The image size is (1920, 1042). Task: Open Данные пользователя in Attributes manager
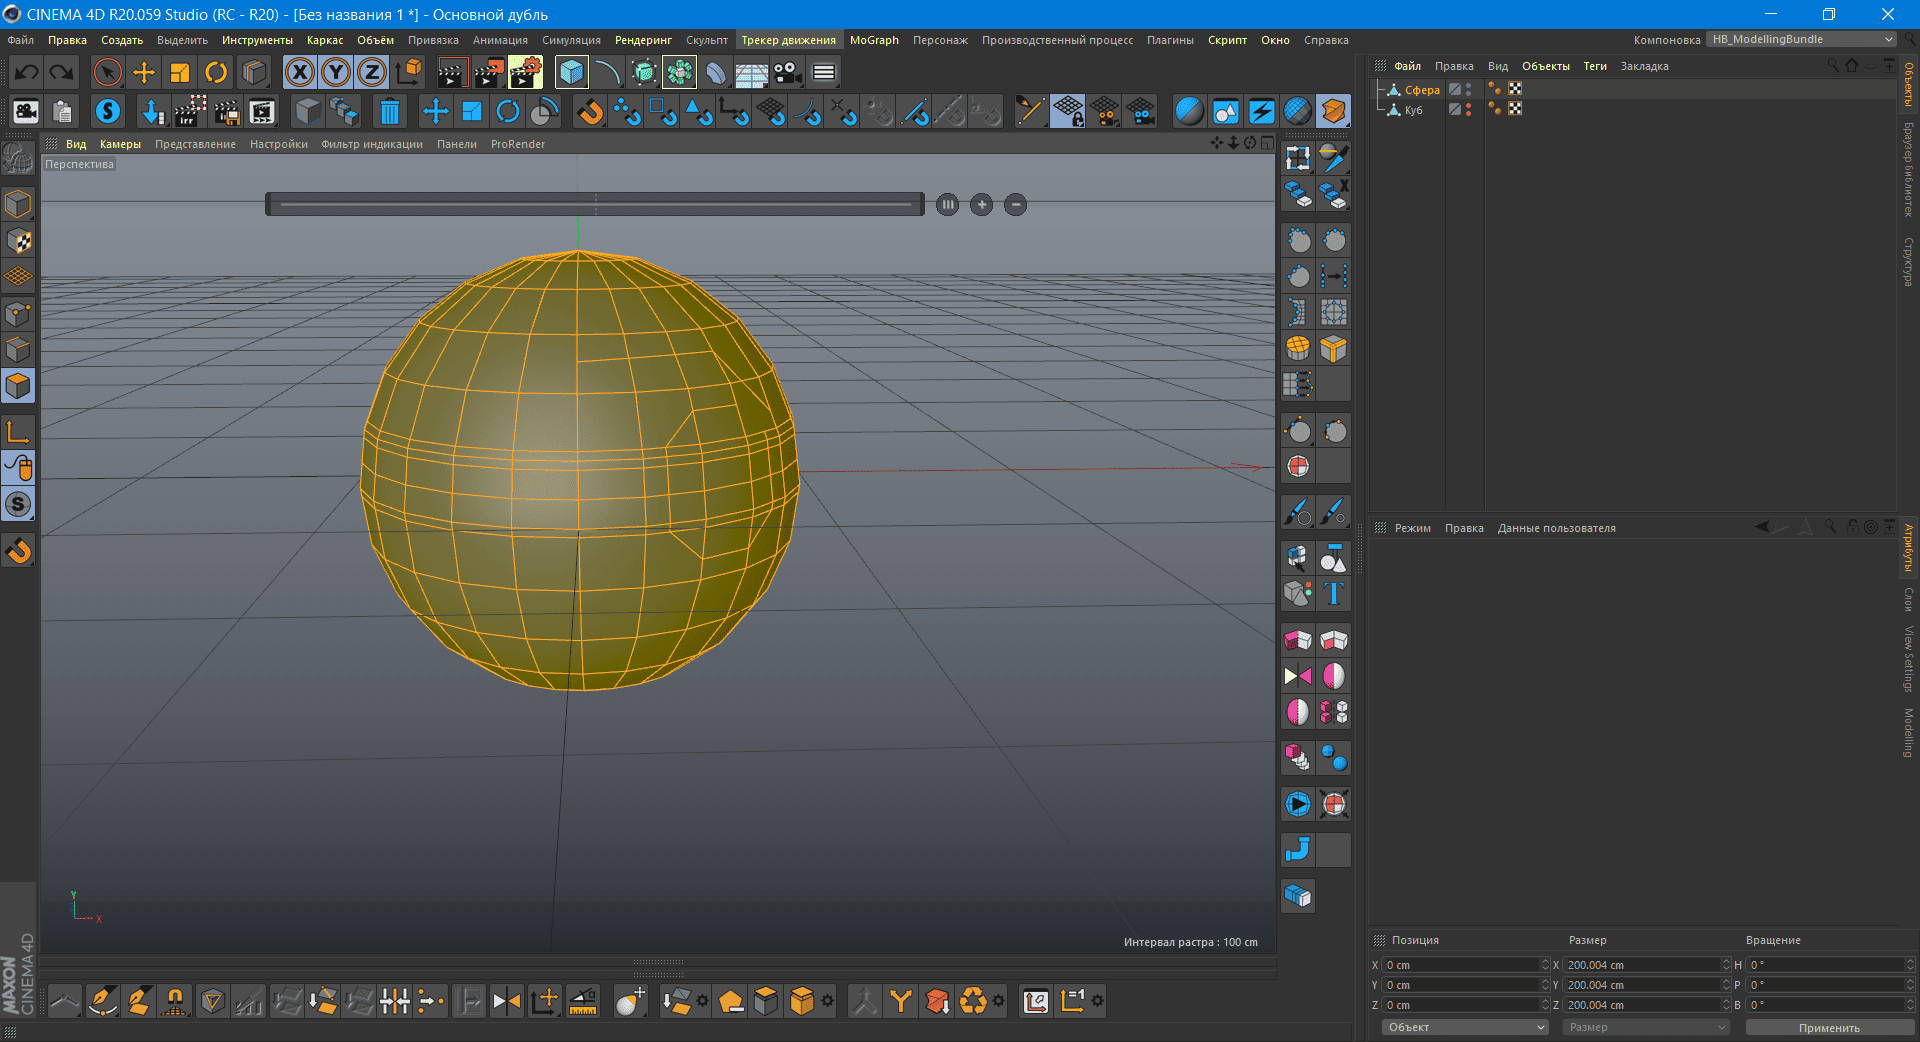(1556, 528)
